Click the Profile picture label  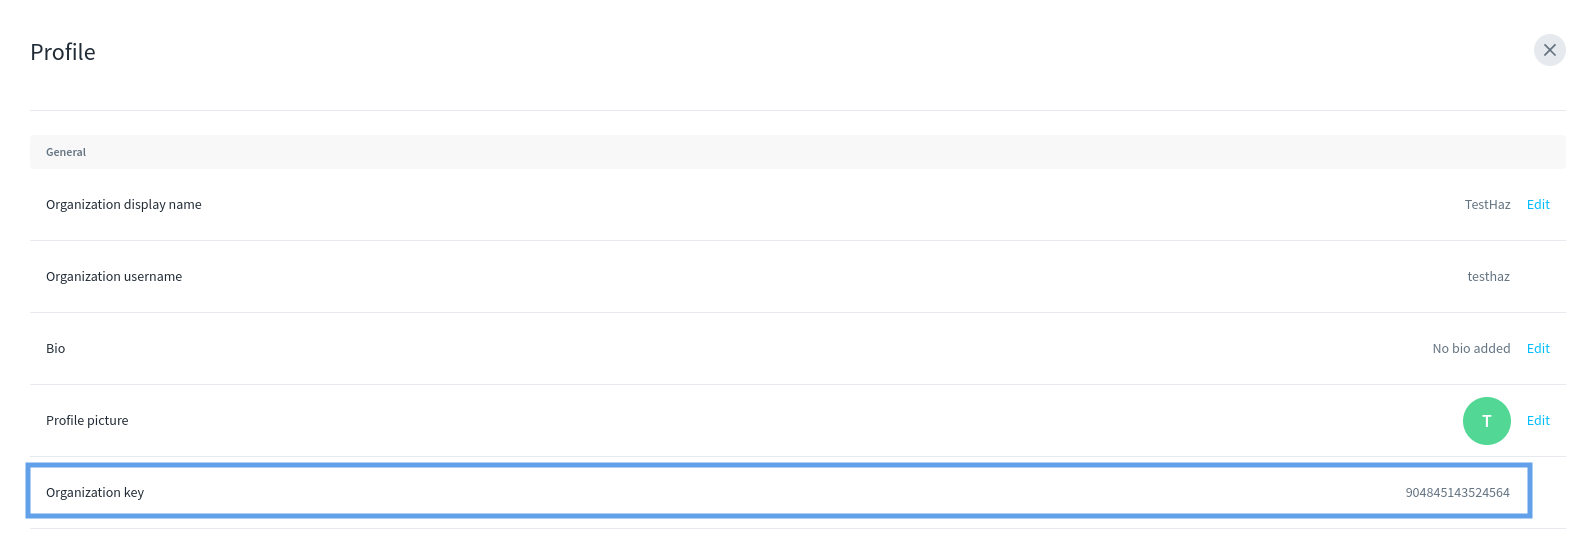(87, 421)
